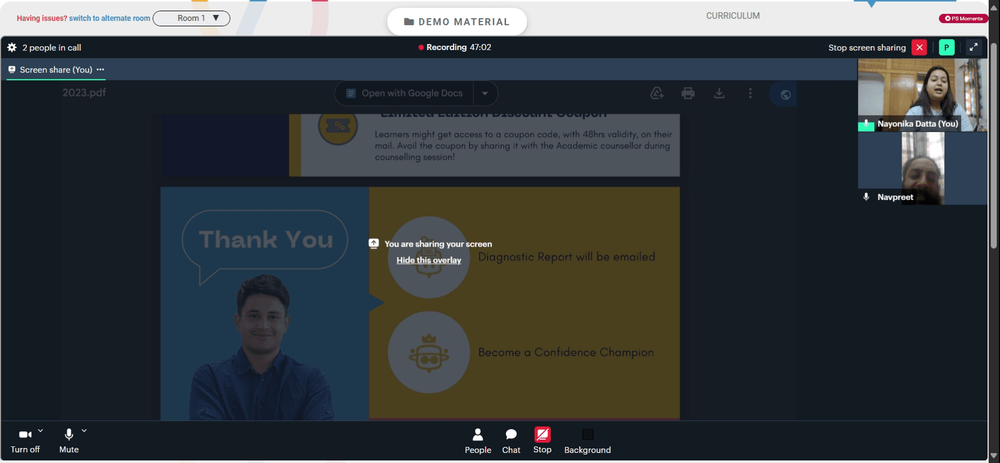The width and height of the screenshot is (1000, 463).
Task: Click Navpreet microphone status icon
Action: pos(866,197)
